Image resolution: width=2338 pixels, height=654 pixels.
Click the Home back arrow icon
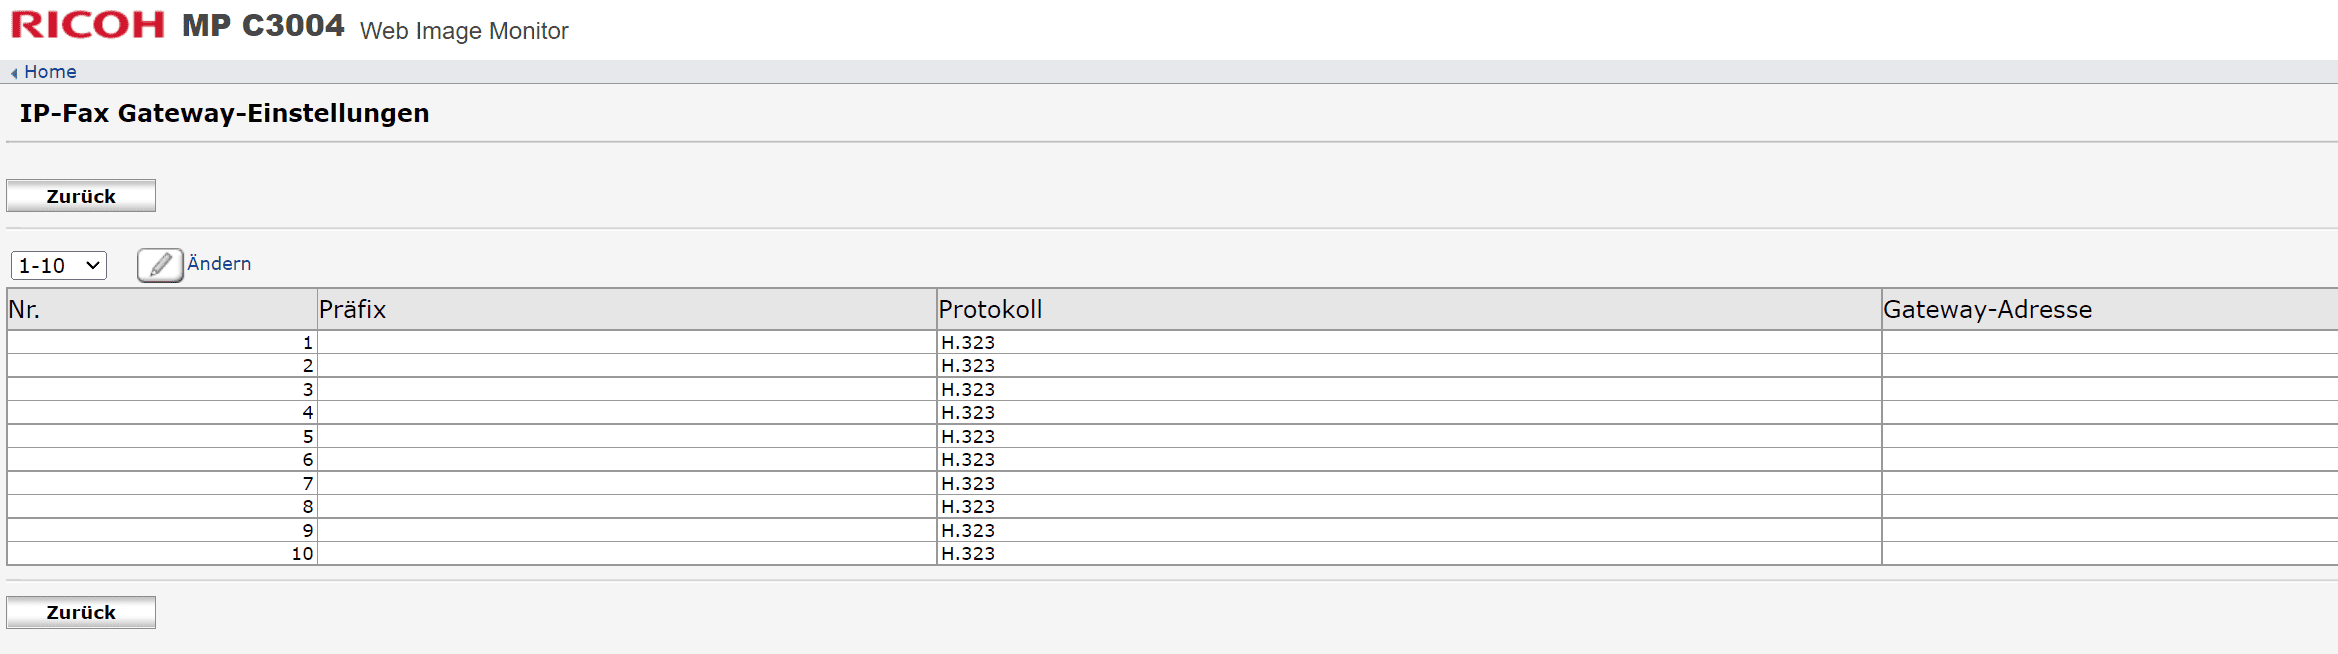[14, 73]
